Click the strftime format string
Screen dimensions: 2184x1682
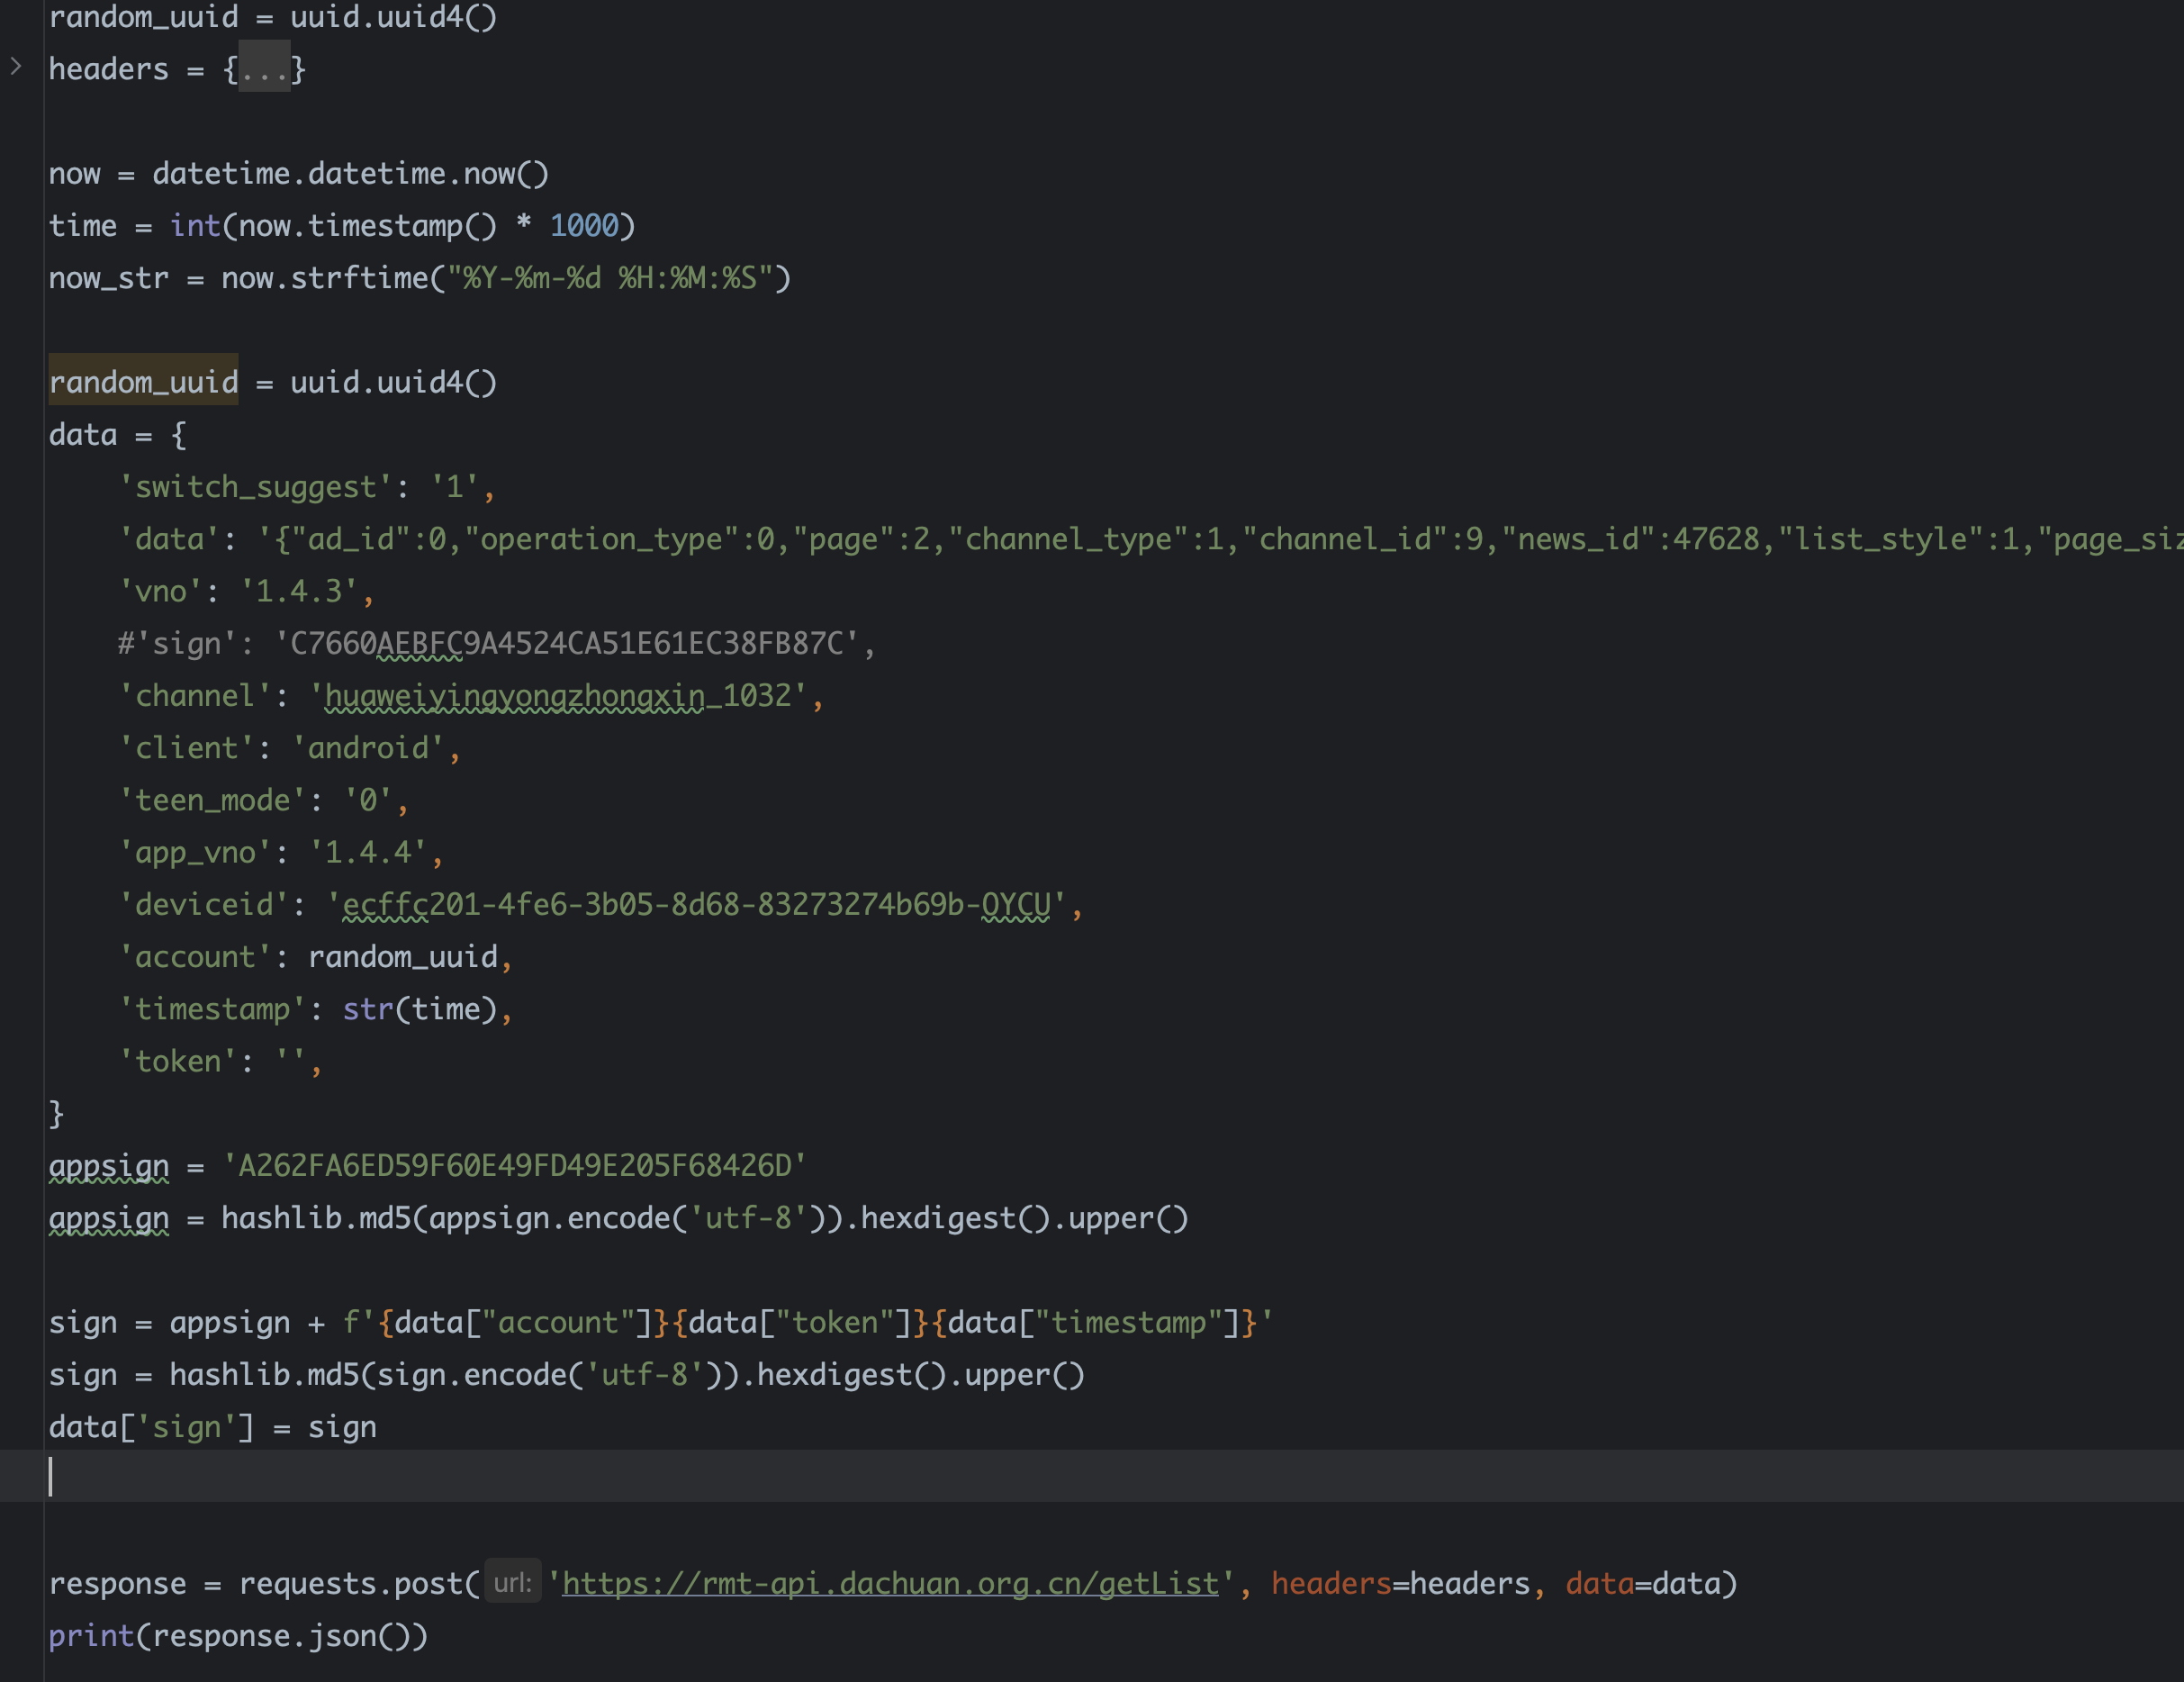610,278
